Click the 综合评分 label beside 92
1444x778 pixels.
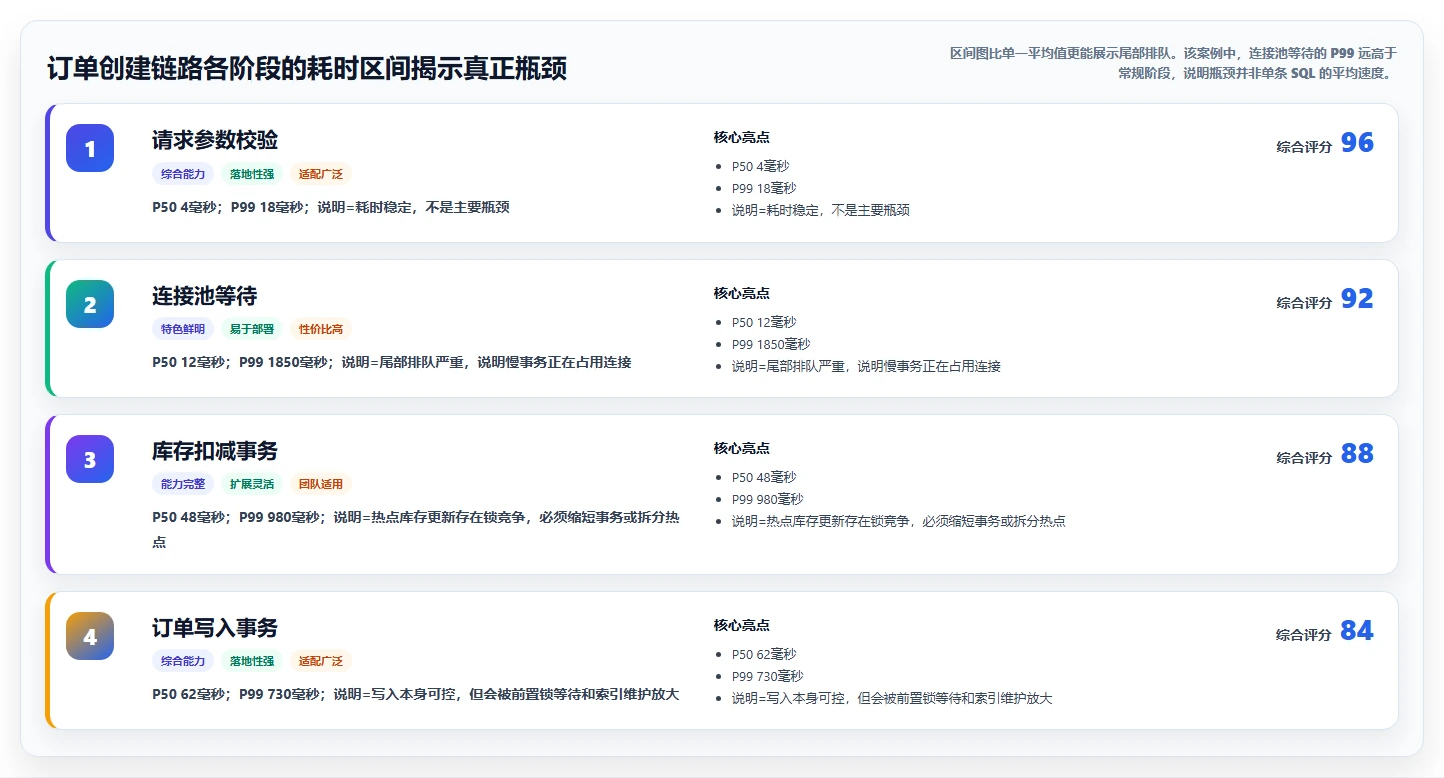pyautogui.click(x=1304, y=302)
